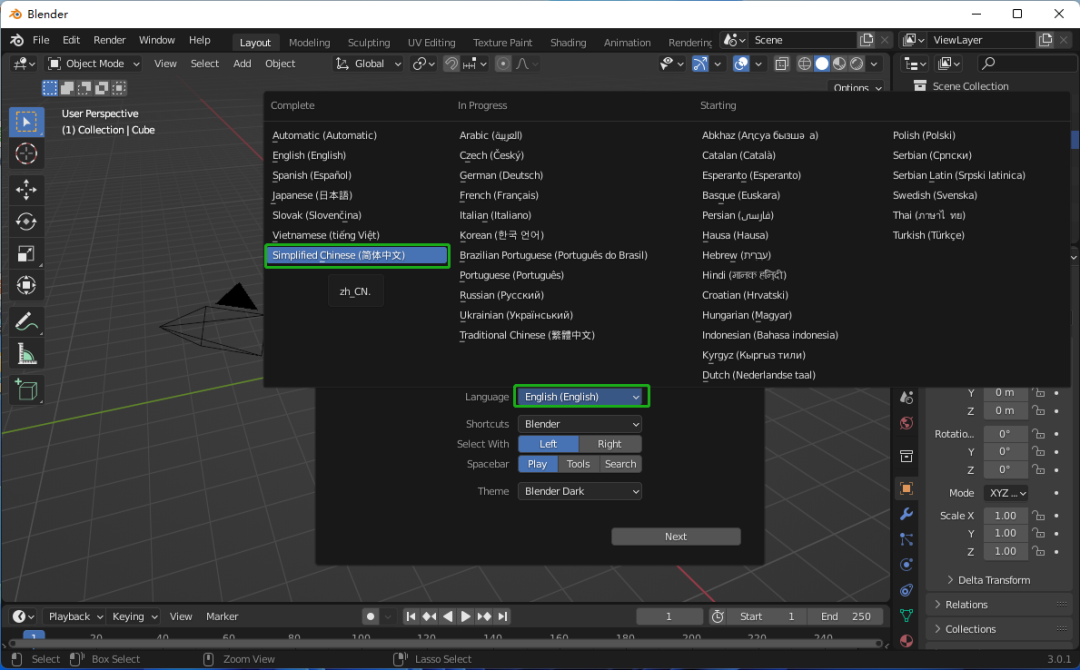Viewport: 1080px width, 670px height.
Task: Select the Select Box tool
Action: (26, 122)
